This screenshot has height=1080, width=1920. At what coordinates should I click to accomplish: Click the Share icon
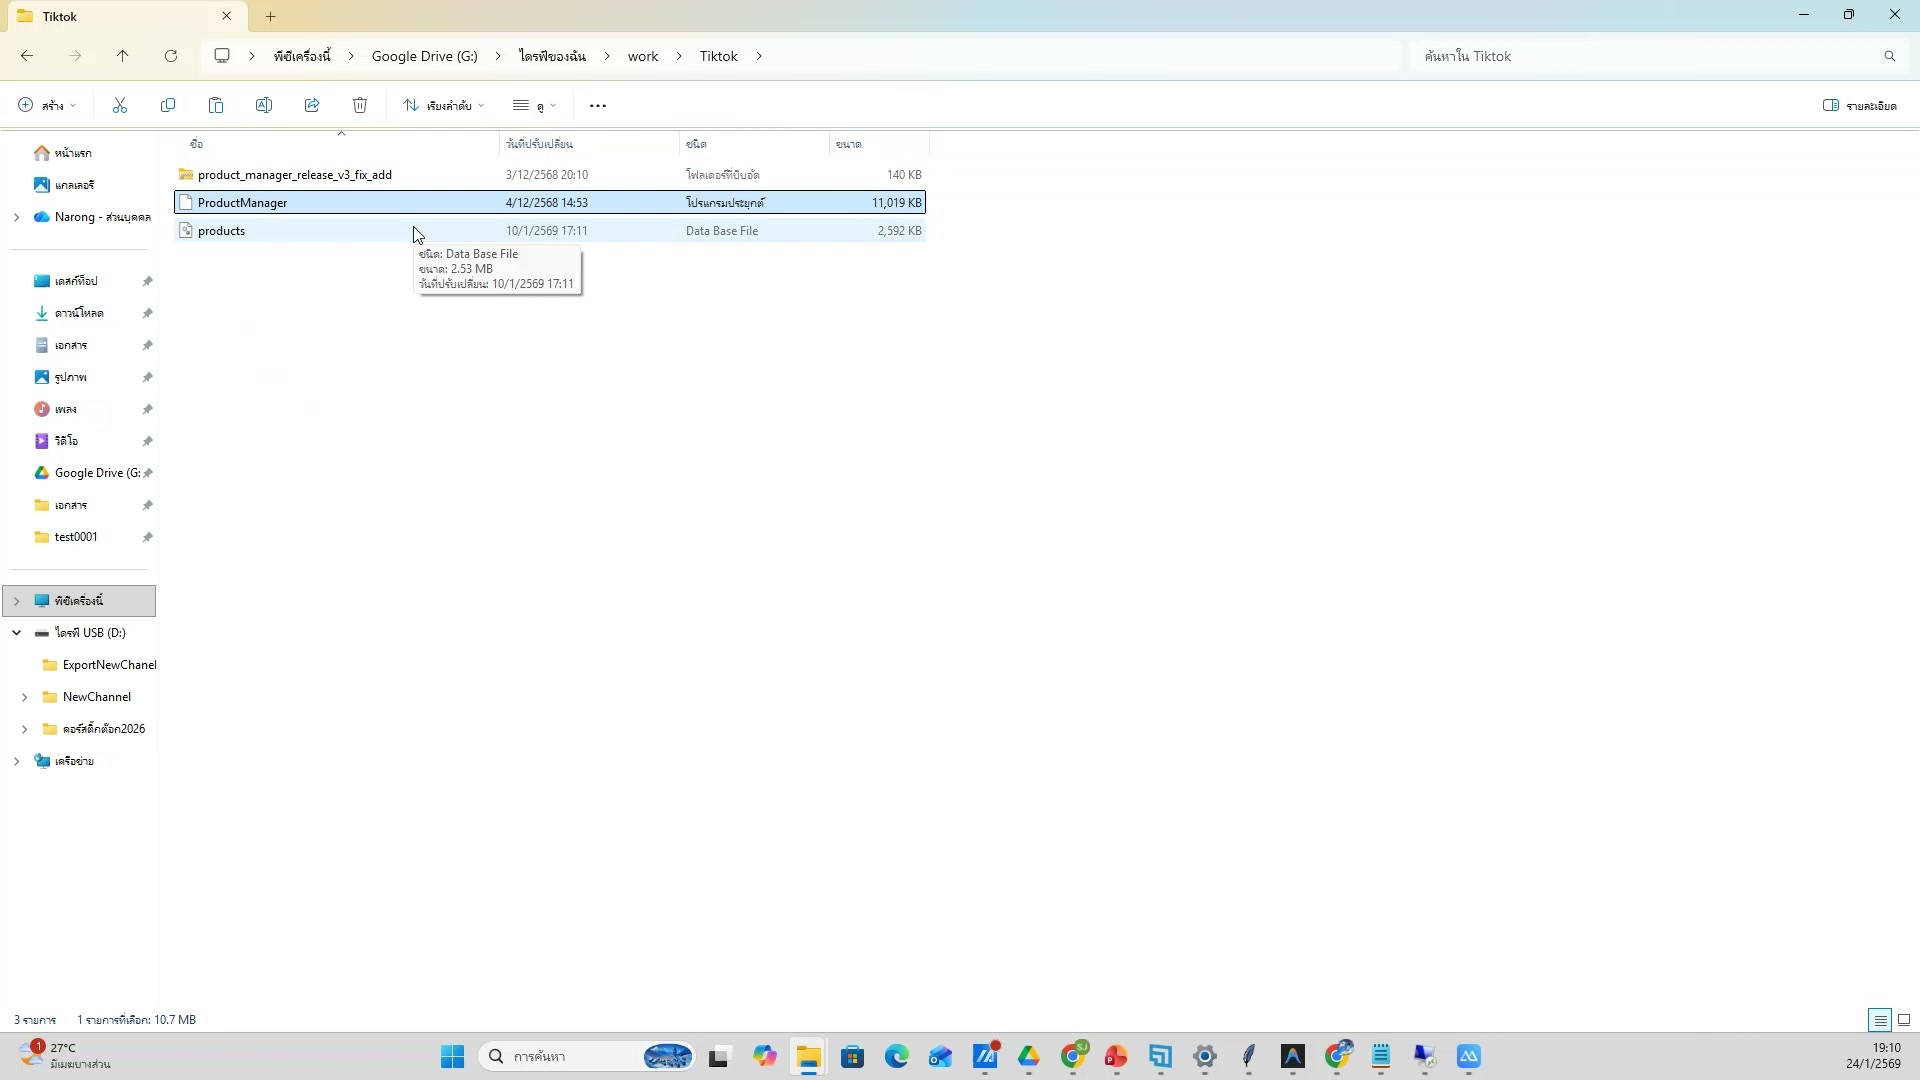click(x=312, y=105)
